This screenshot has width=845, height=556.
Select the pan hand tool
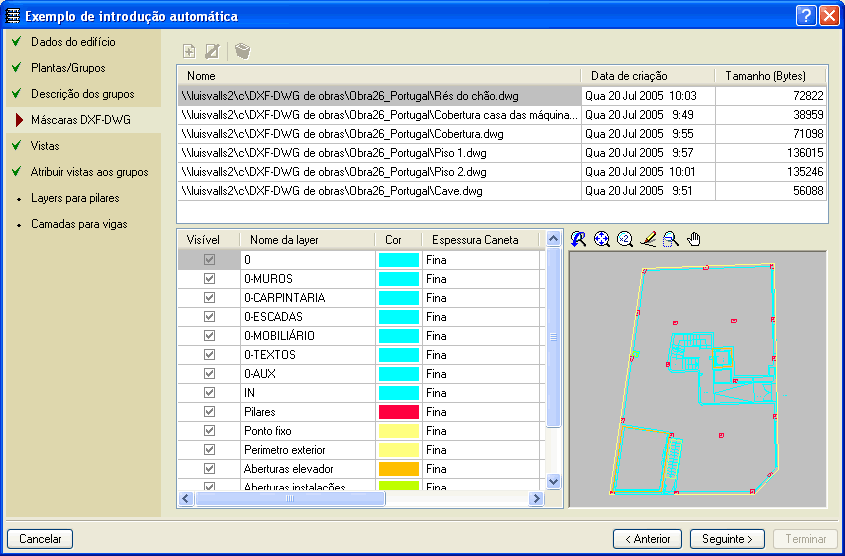pyautogui.click(x=694, y=239)
